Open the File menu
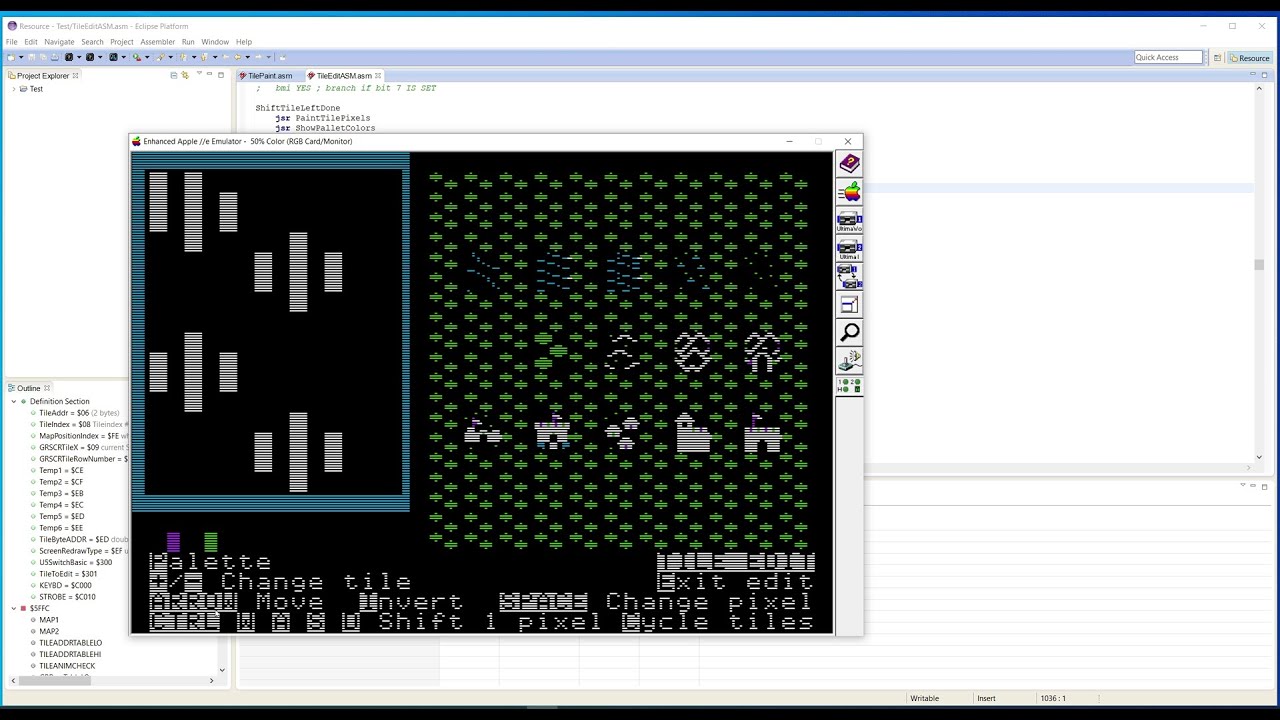 11,42
